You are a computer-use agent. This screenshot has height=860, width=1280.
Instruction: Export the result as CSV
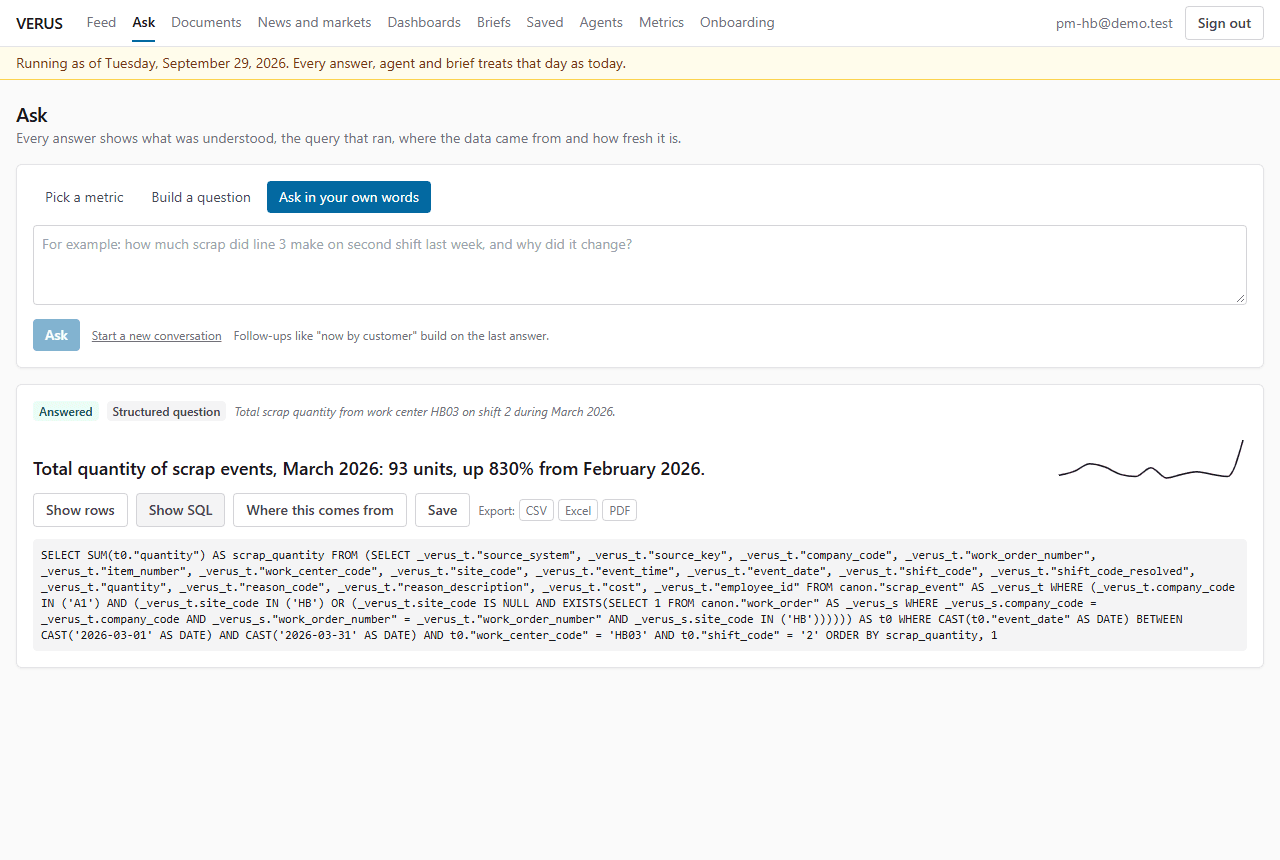click(x=536, y=511)
